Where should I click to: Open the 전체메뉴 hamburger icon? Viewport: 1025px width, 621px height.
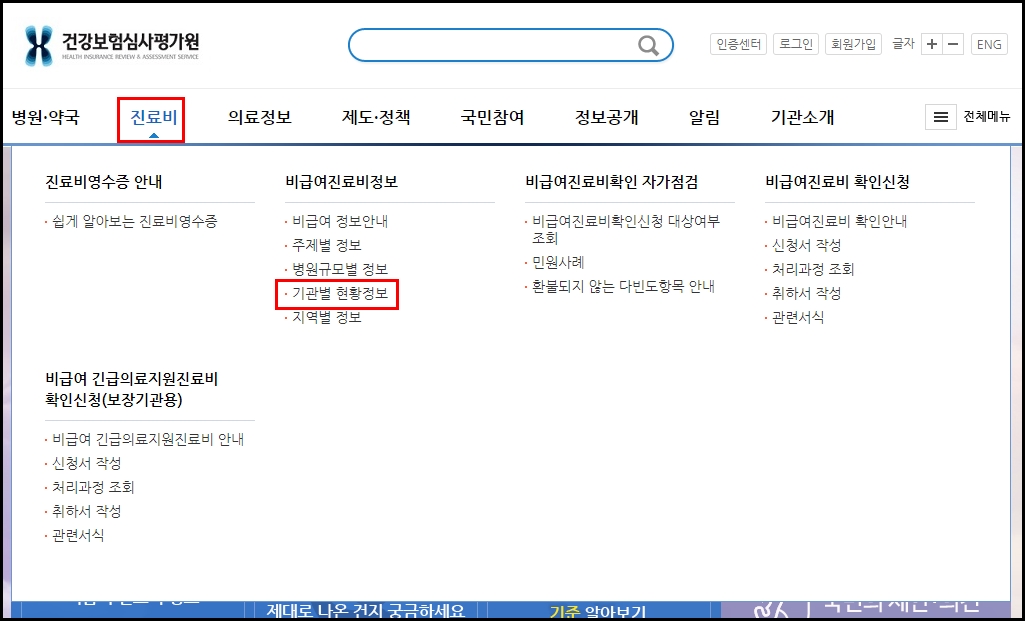[x=939, y=116]
